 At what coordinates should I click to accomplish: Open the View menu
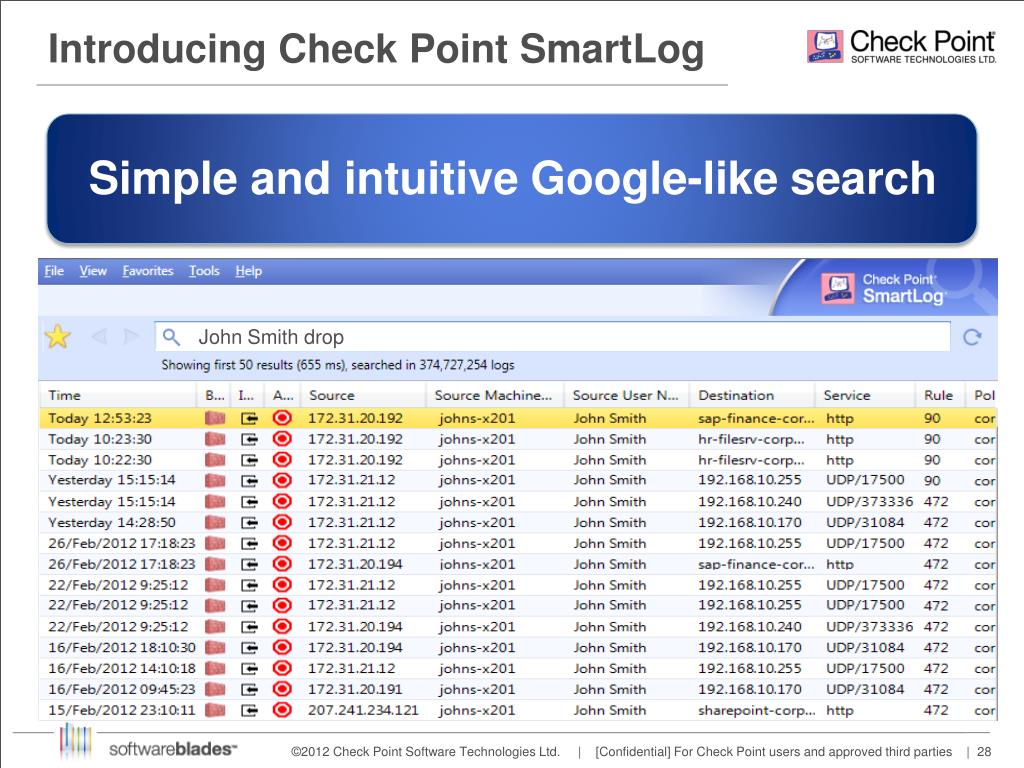pos(93,271)
